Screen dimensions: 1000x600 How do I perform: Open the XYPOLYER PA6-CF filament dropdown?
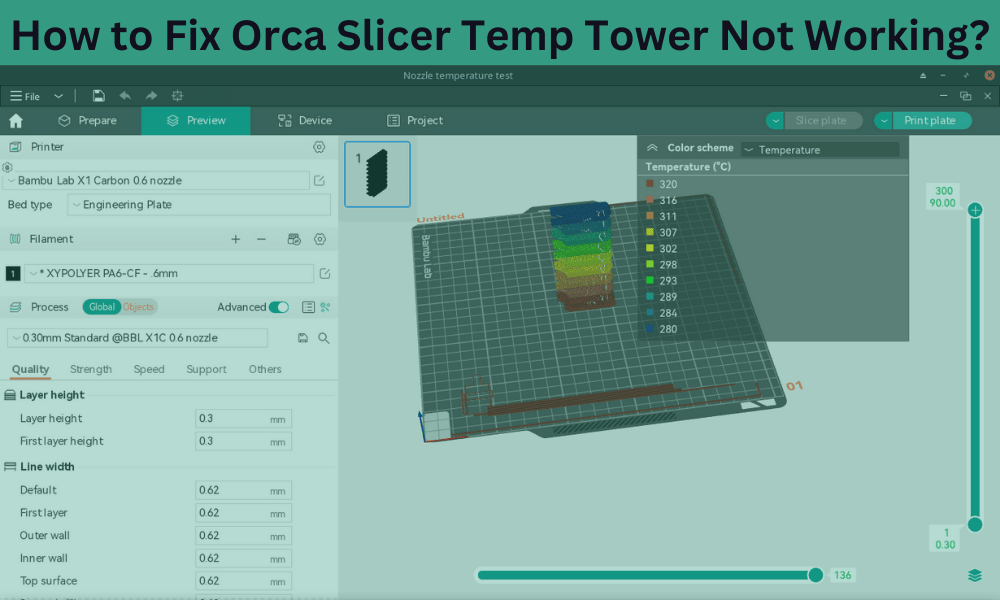point(169,274)
